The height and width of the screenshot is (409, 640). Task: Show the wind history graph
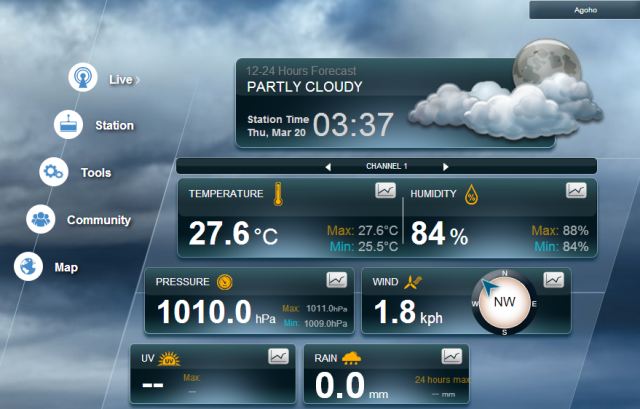point(553,280)
